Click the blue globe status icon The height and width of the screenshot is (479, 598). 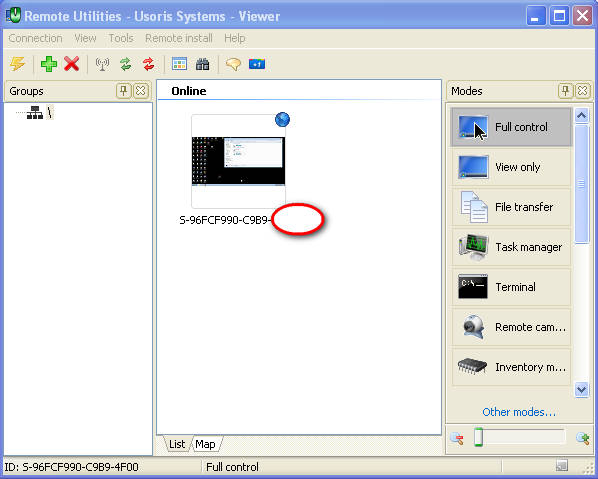[x=282, y=119]
